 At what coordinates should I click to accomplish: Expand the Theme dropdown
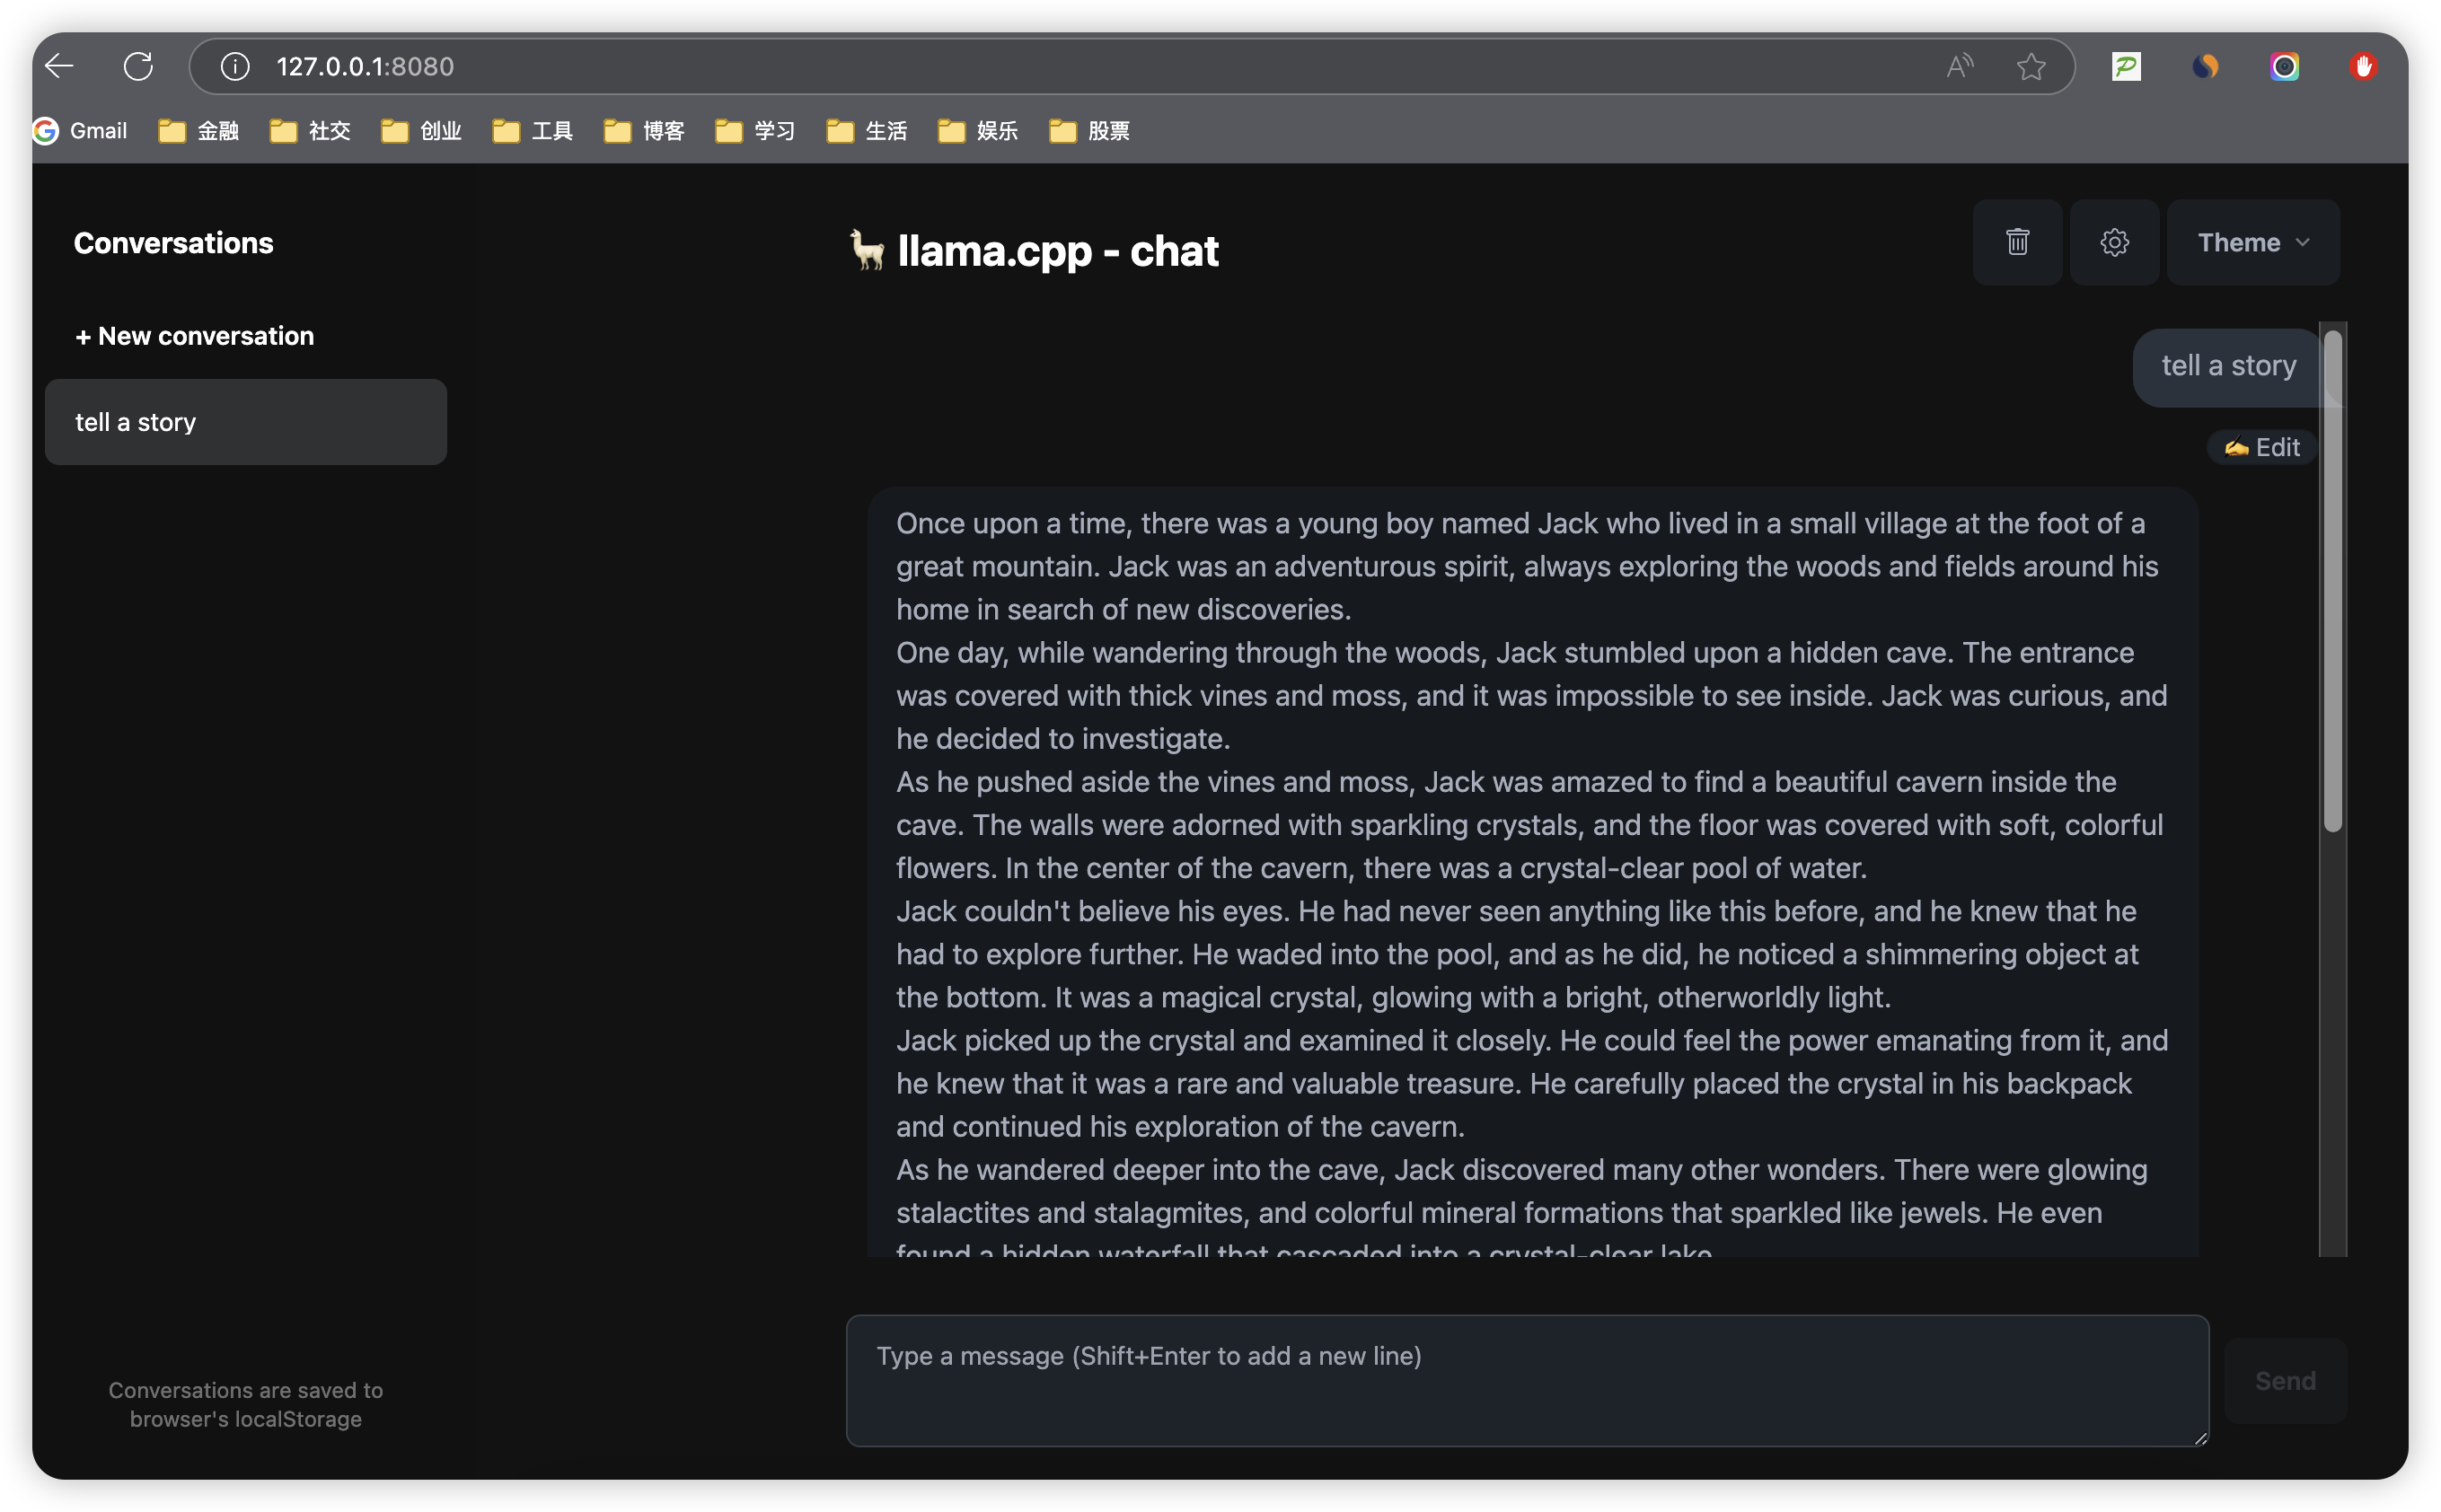[x=2252, y=242]
